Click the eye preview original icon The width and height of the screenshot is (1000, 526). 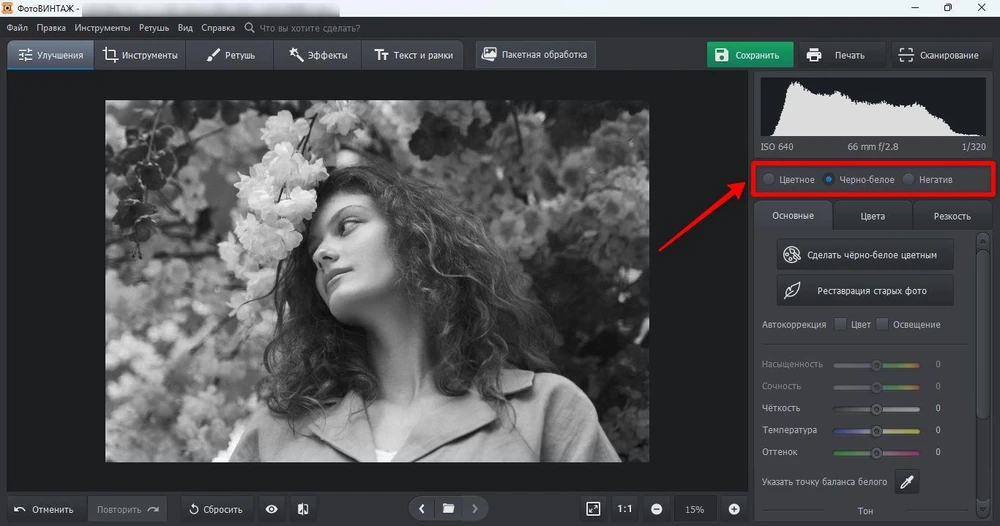(x=271, y=509)
